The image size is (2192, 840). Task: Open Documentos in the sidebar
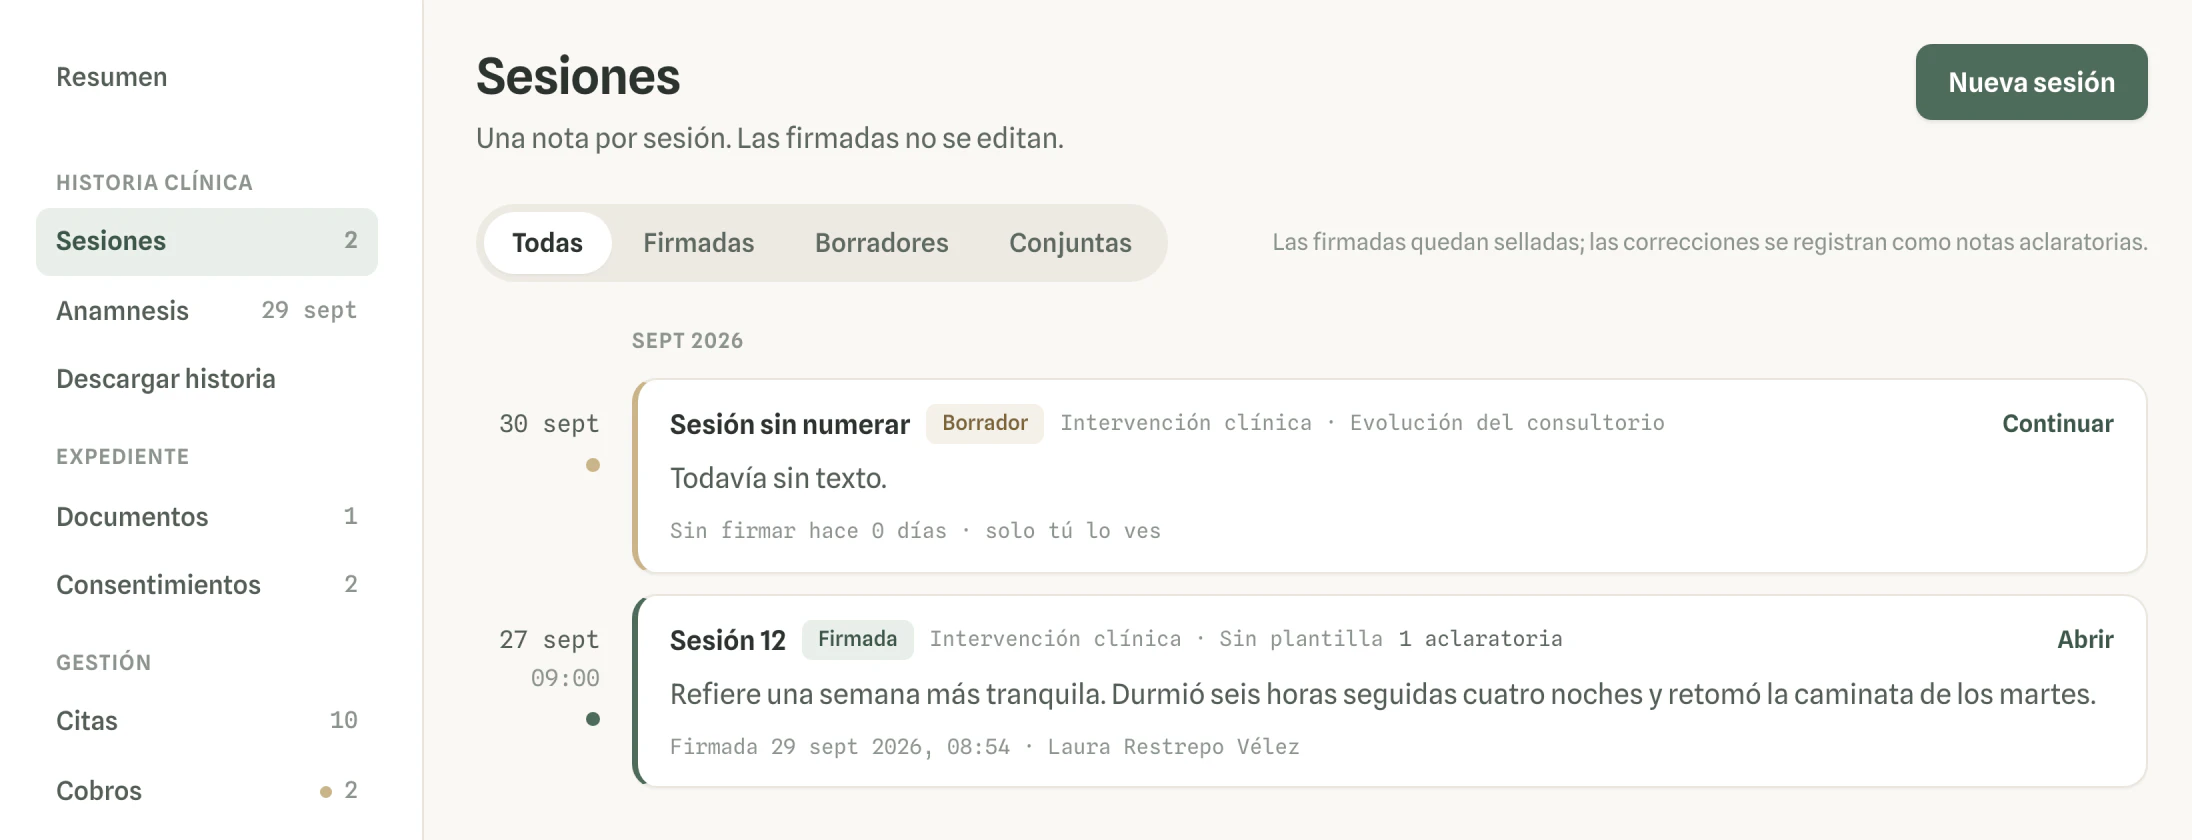point(207,517)
